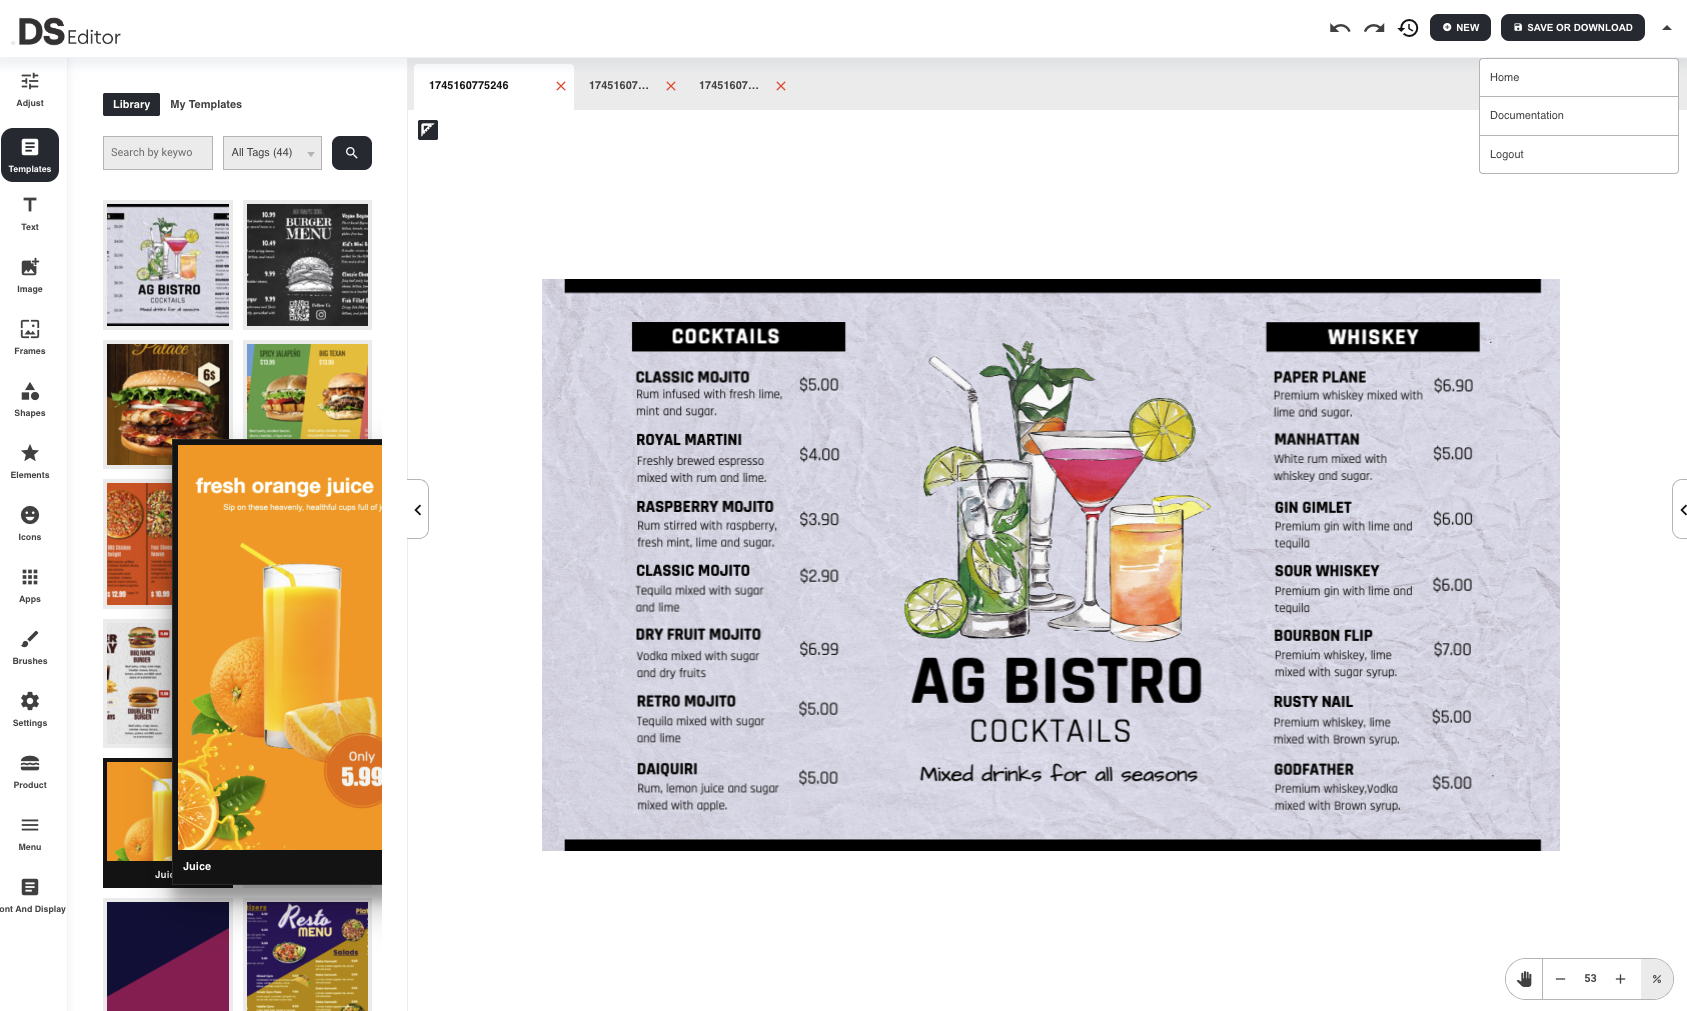Select the pizza menu template thumbnail

[138, 544]
